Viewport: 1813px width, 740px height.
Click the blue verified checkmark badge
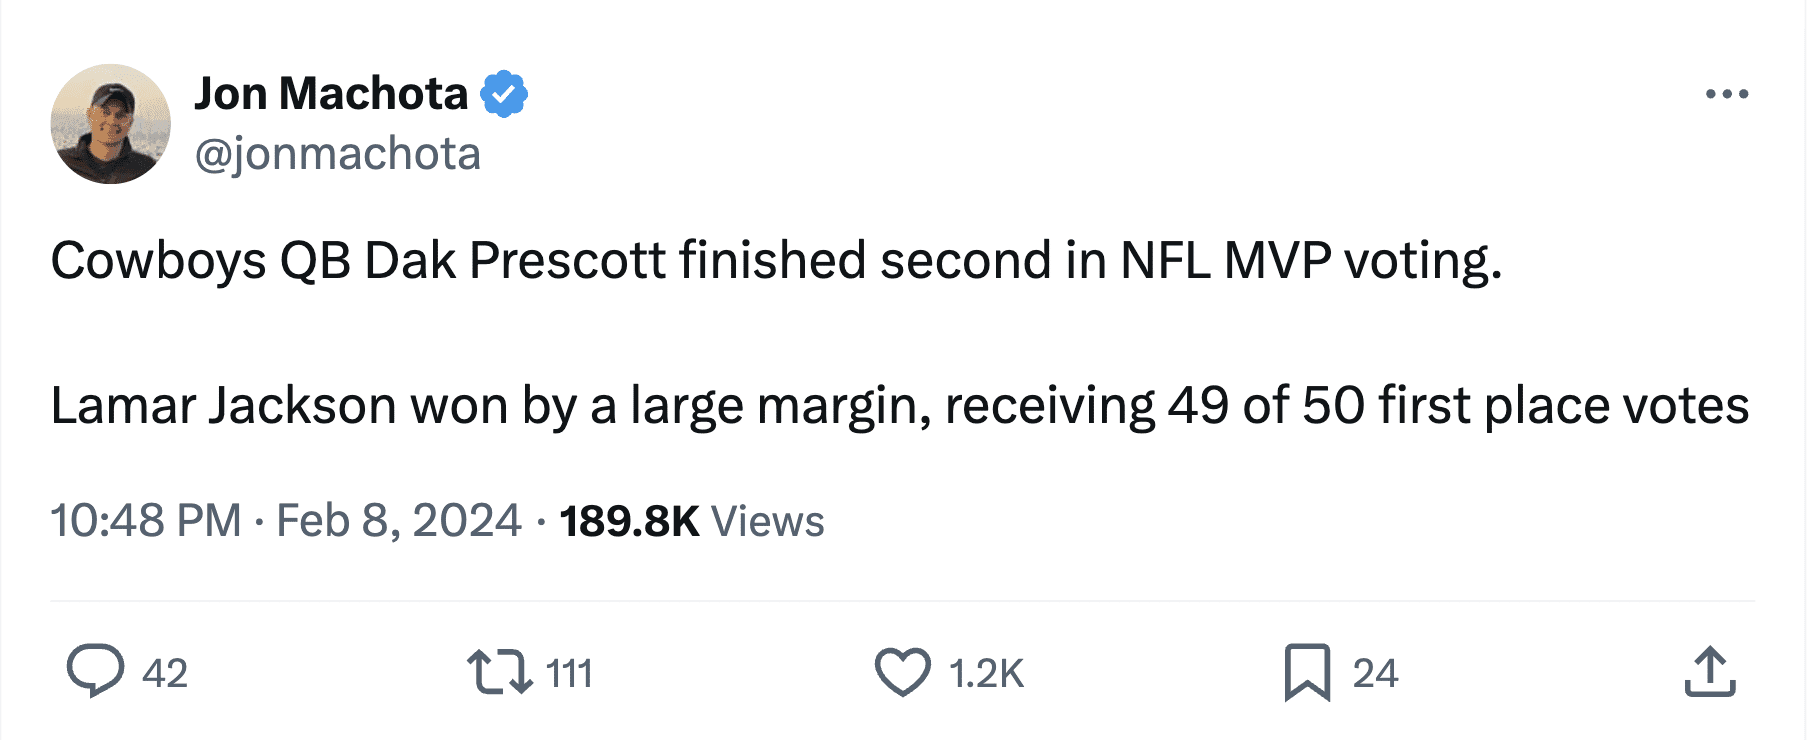504,94
